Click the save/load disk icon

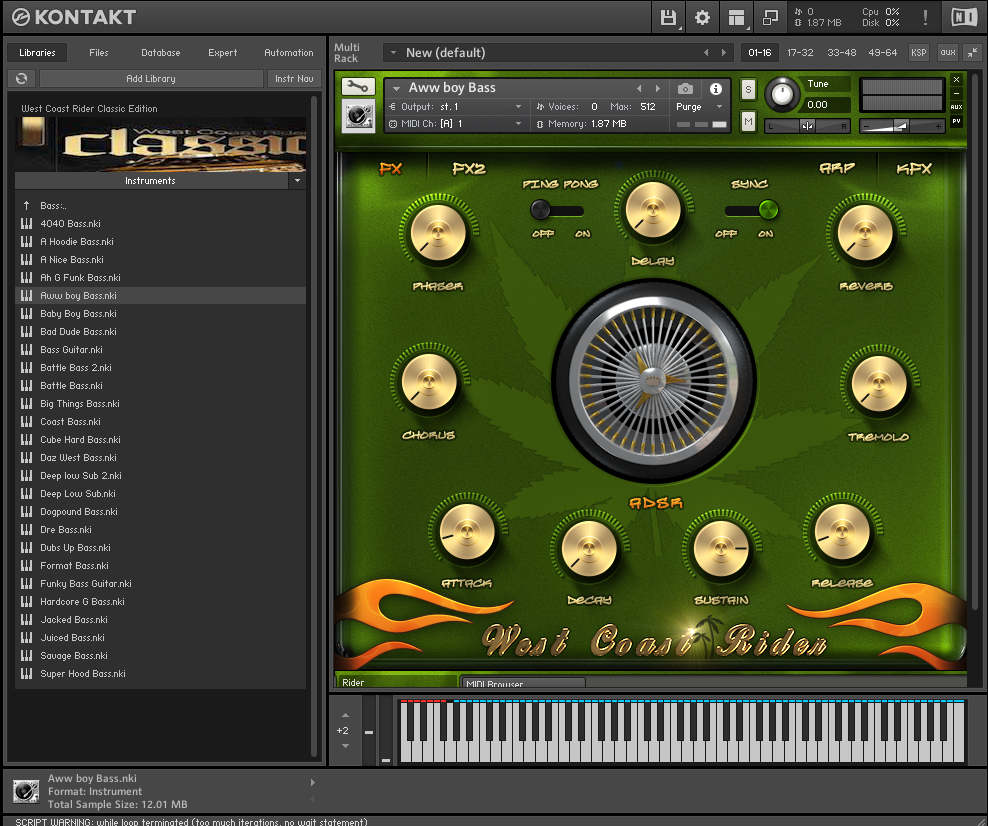[x=668, y=17]
